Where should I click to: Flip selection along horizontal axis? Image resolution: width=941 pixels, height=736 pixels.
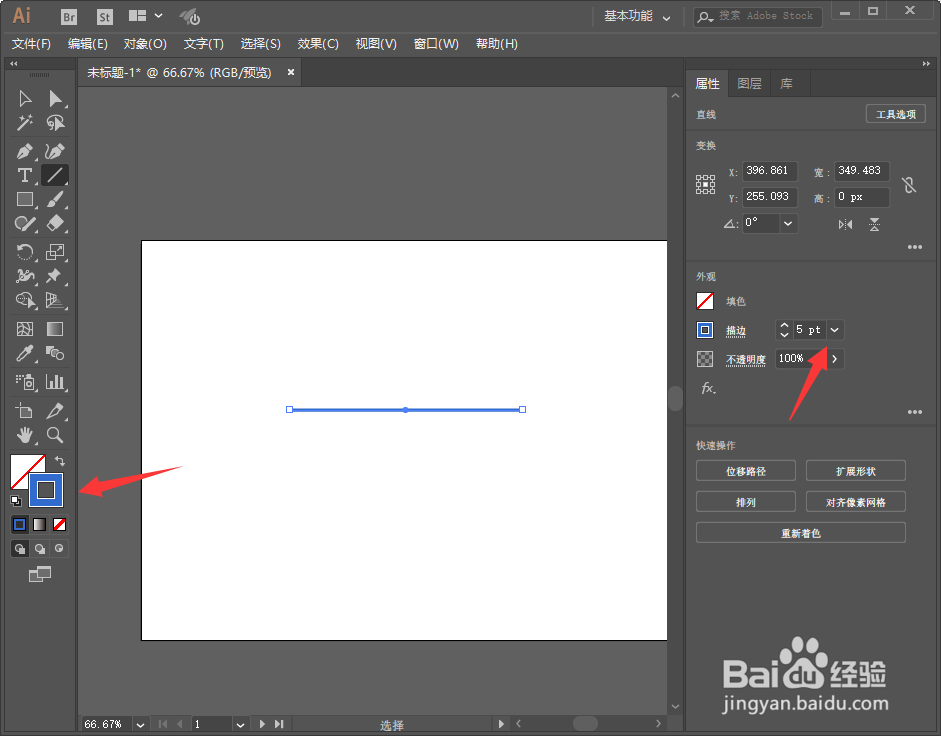(x=845, y=225)
